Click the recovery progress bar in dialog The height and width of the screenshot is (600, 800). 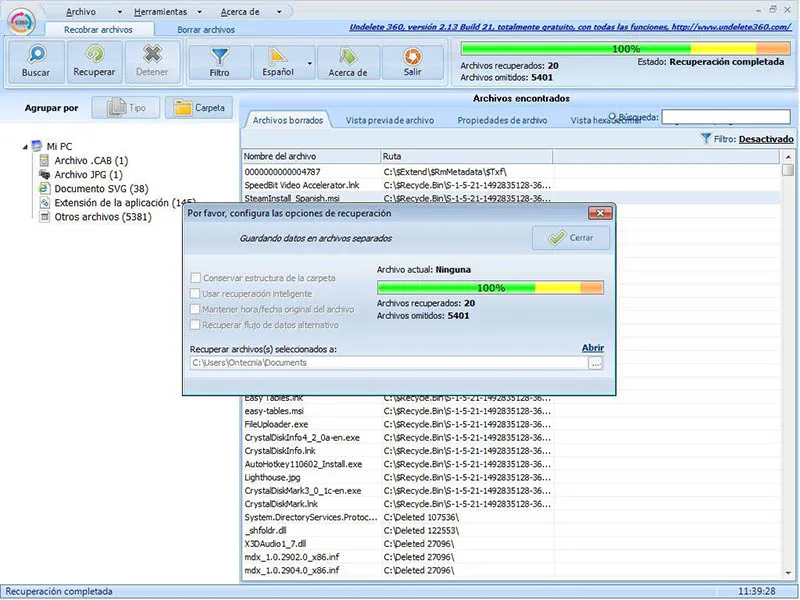(490, 287)
